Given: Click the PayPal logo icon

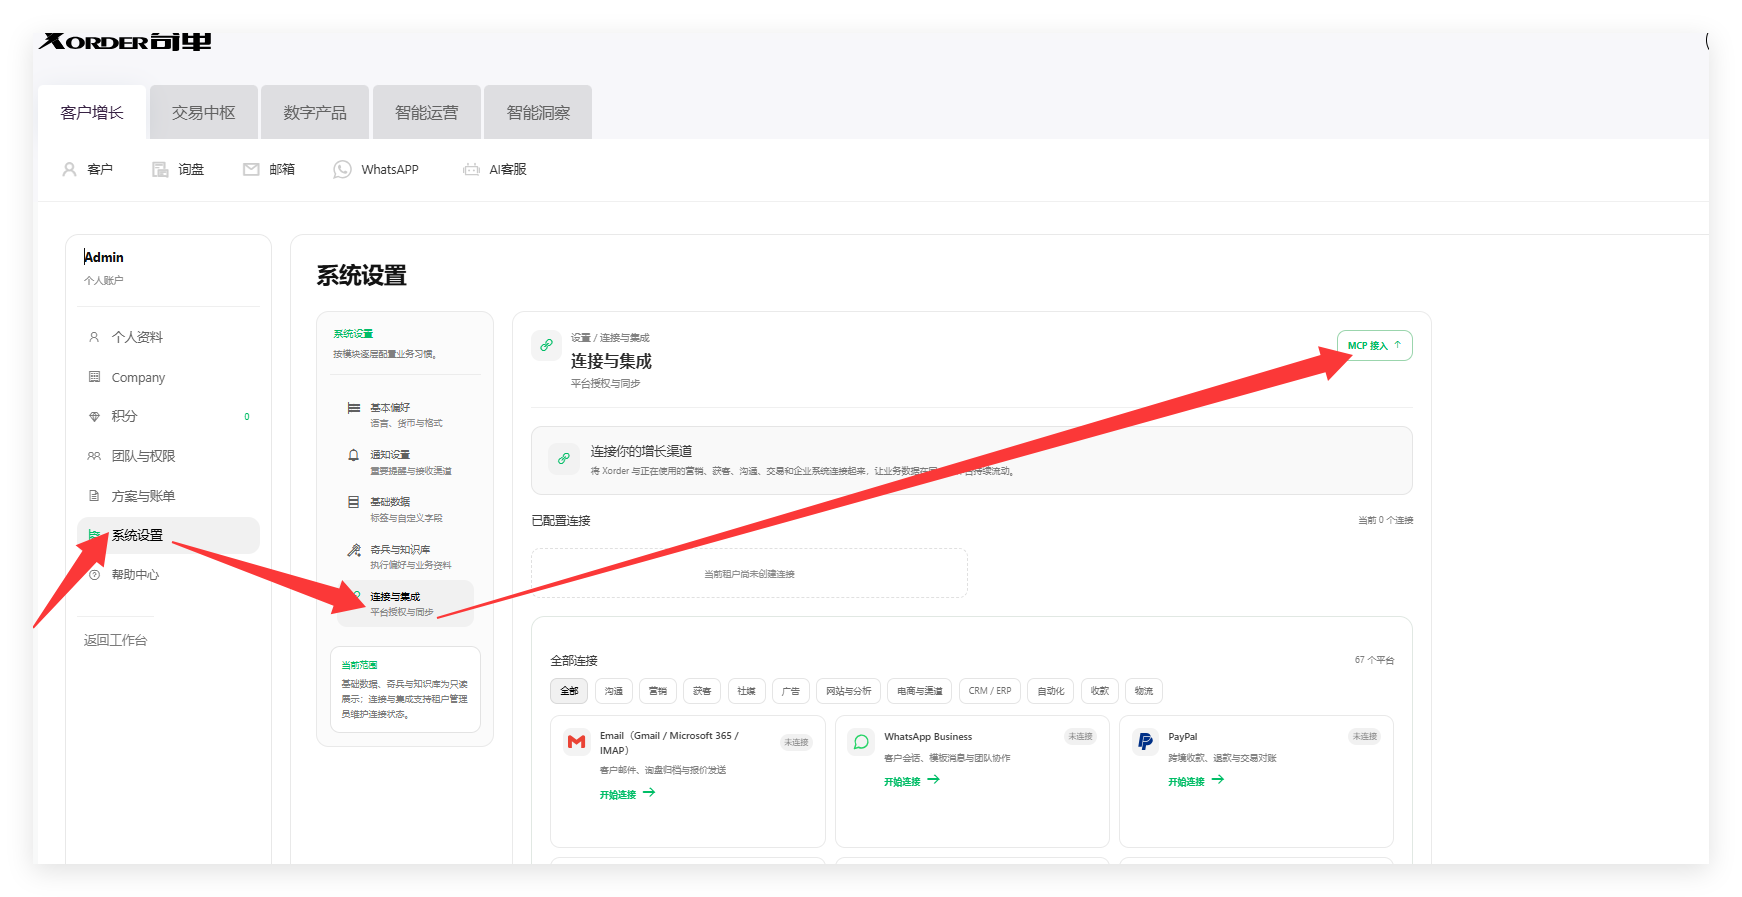Looking at the screenshot, I should (1145, 742).
